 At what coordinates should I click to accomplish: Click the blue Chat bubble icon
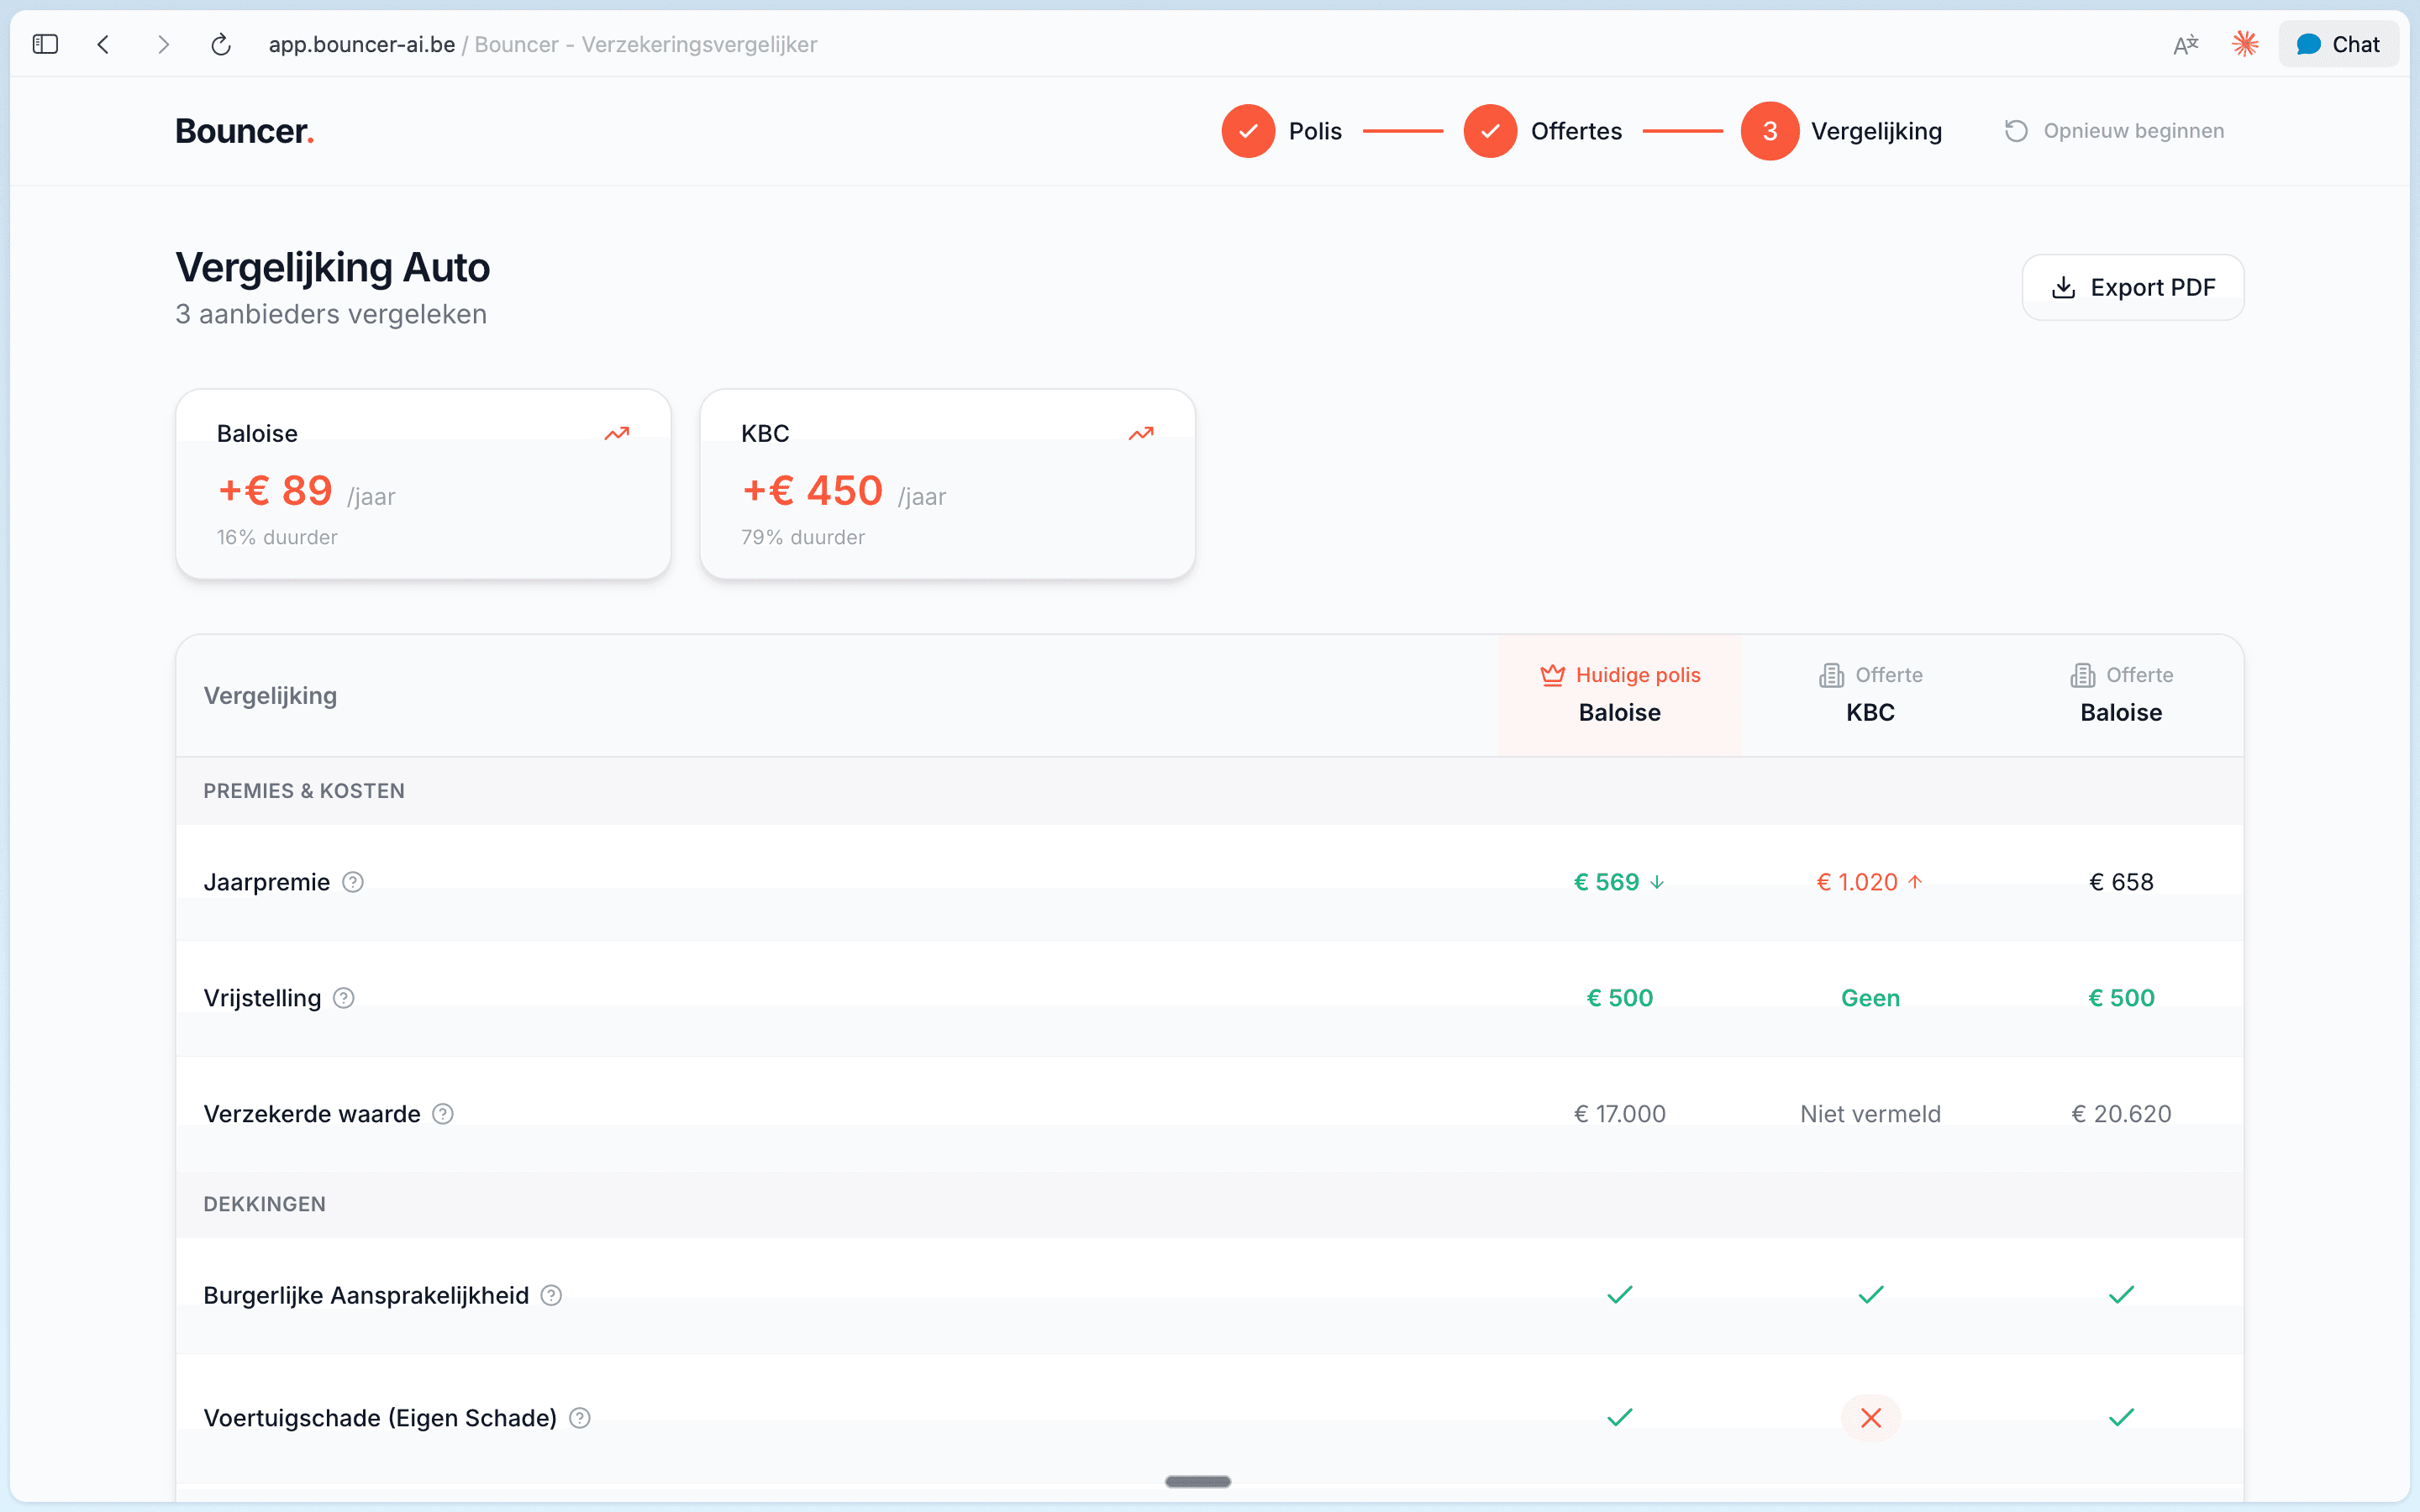coord(2308,43)
